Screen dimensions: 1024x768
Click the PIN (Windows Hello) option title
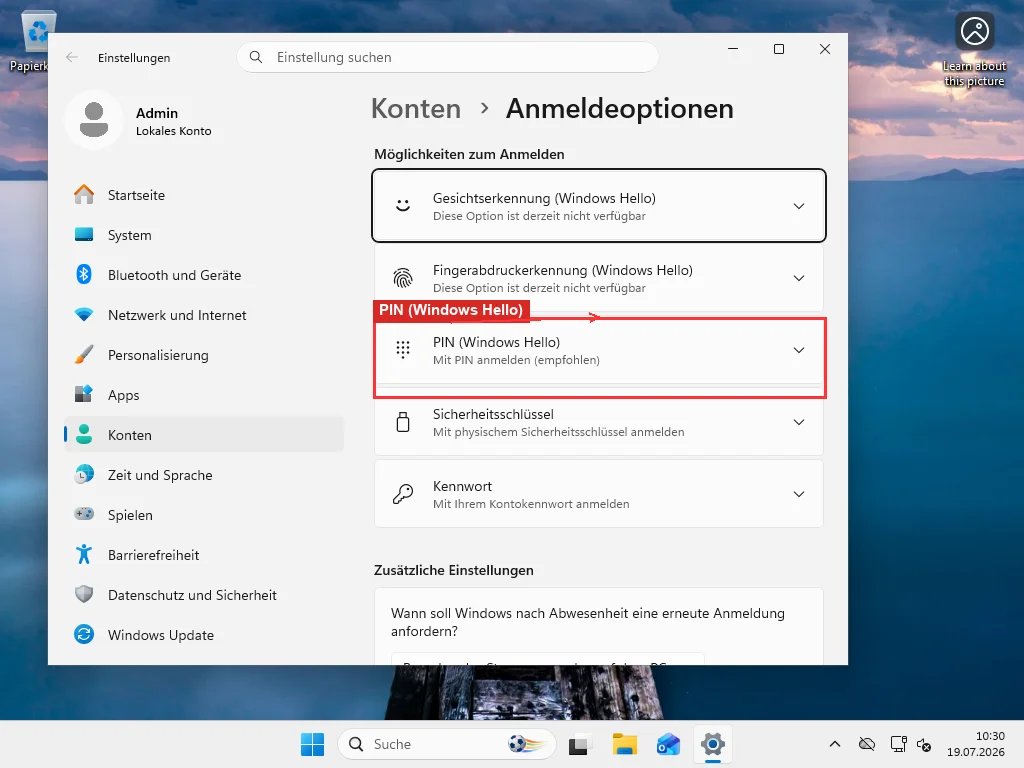click(496, 342)
